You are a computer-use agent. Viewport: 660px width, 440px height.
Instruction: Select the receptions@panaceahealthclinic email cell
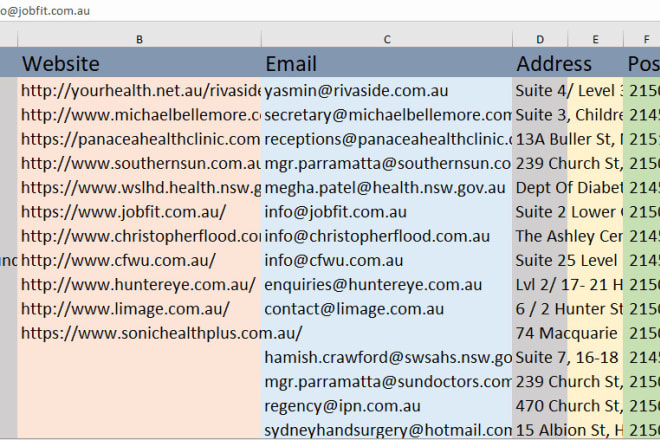click(x=387, y=139)
